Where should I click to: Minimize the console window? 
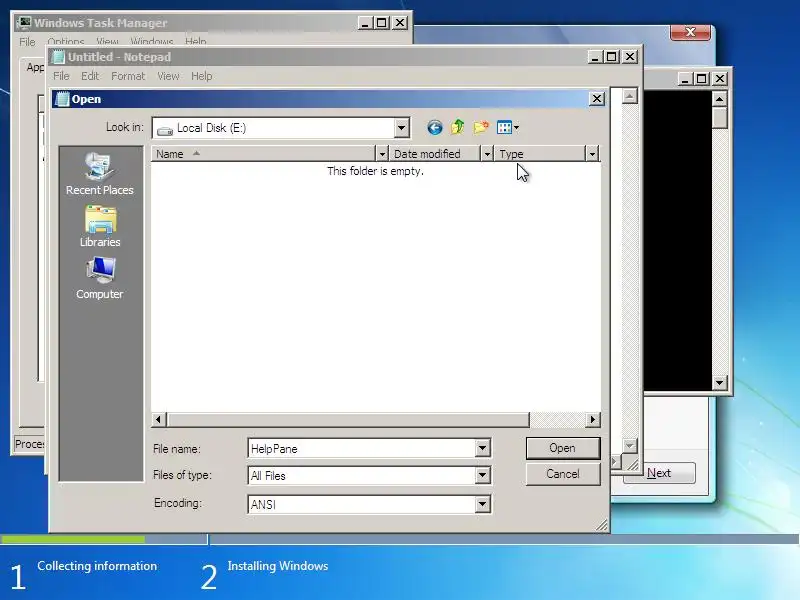tap(685, 79)
